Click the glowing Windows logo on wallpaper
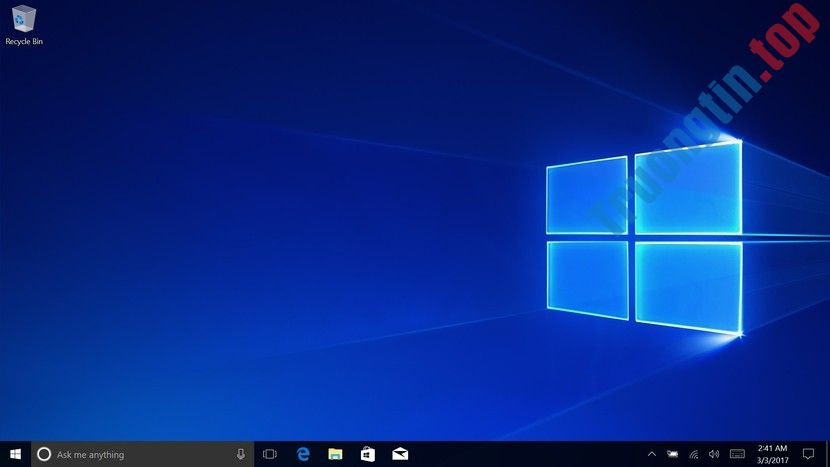Screen dimensions: 830x467 [x=644, y=237]
